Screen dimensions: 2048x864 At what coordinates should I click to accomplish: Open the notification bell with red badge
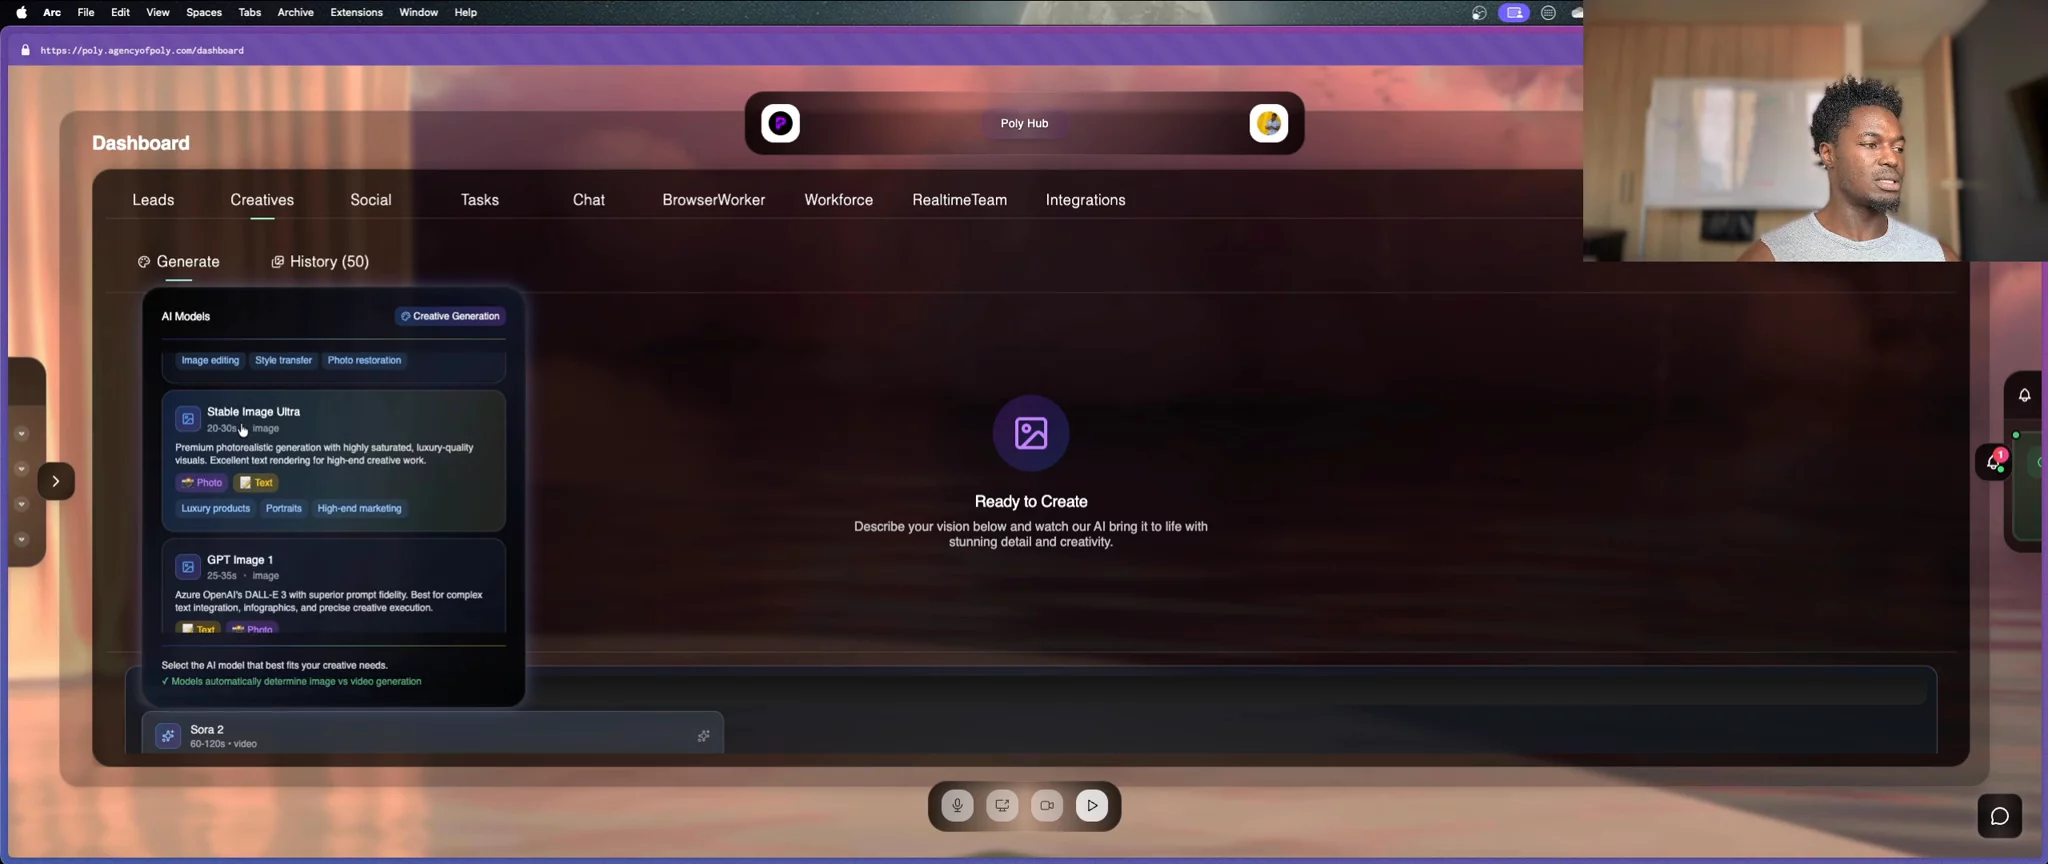1993,462
